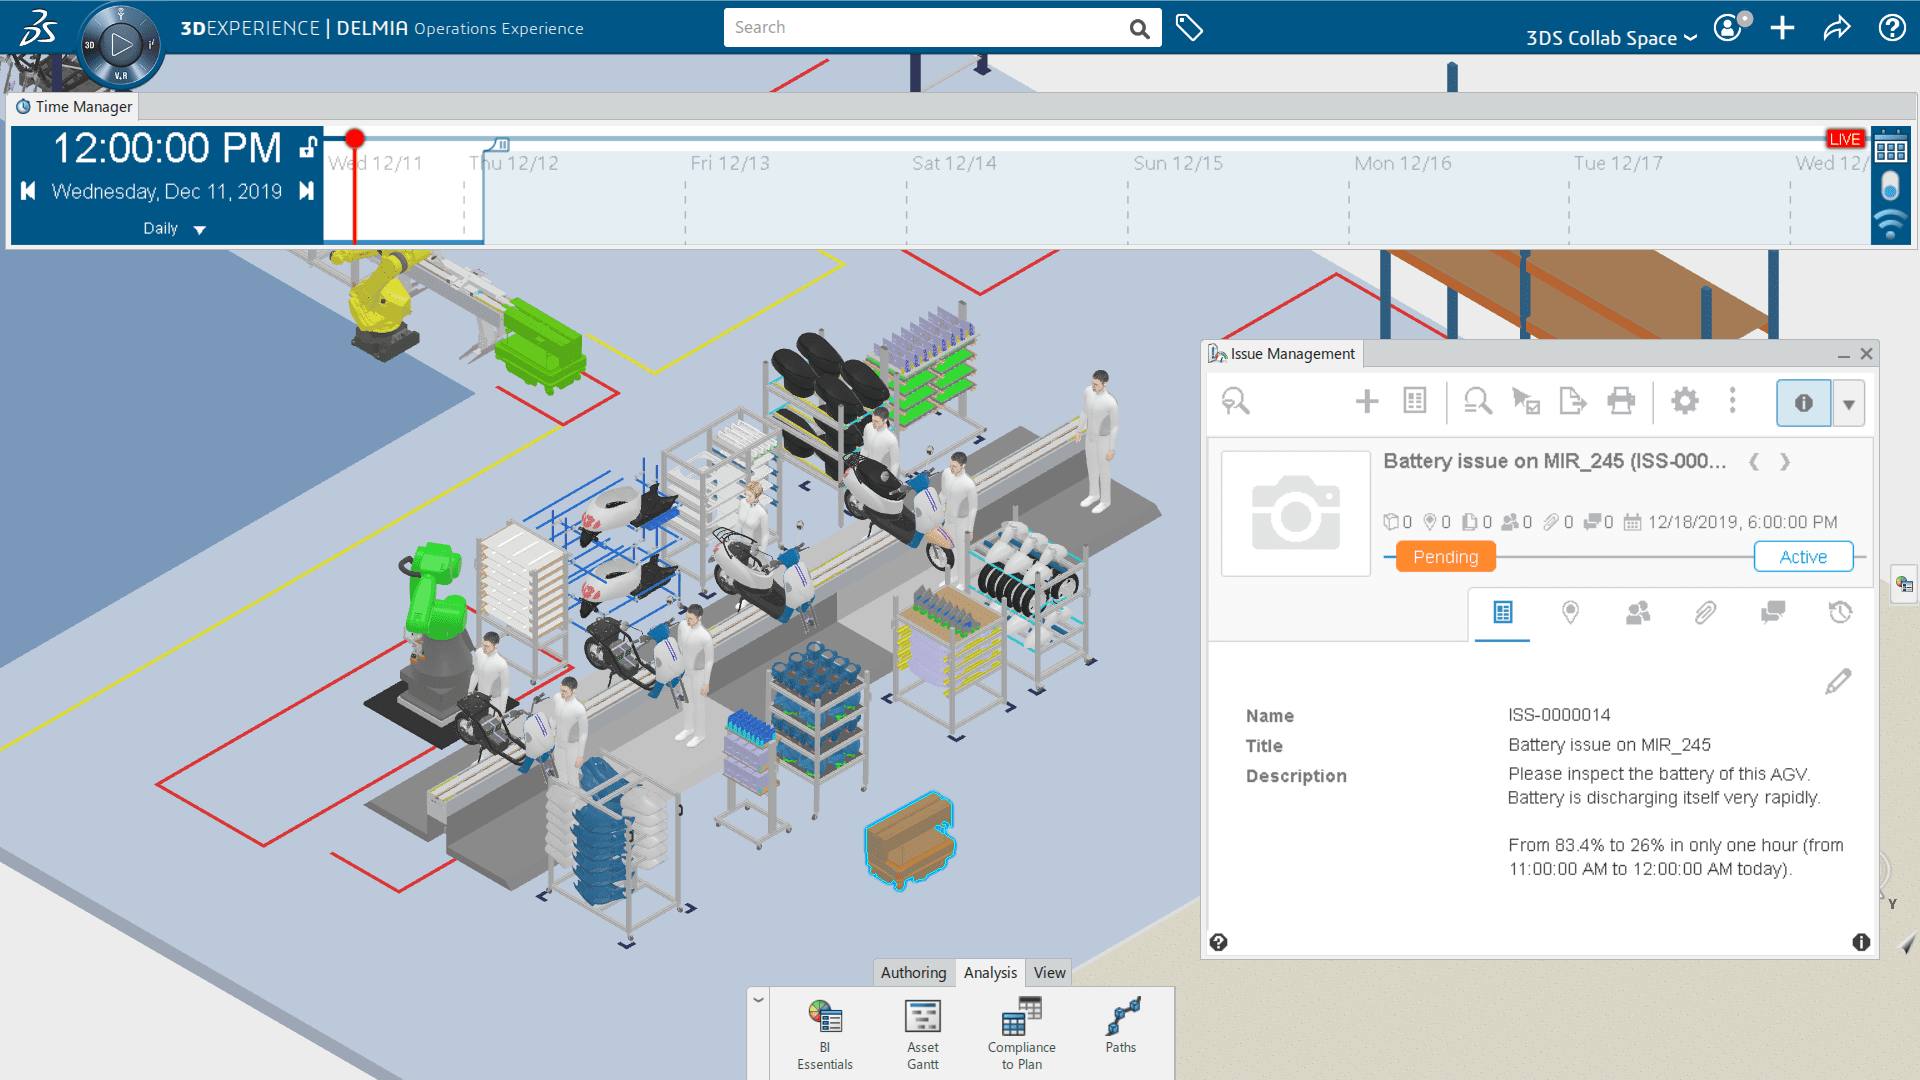
Task: Select the Time Manager tab
Action: pos(73,106)
